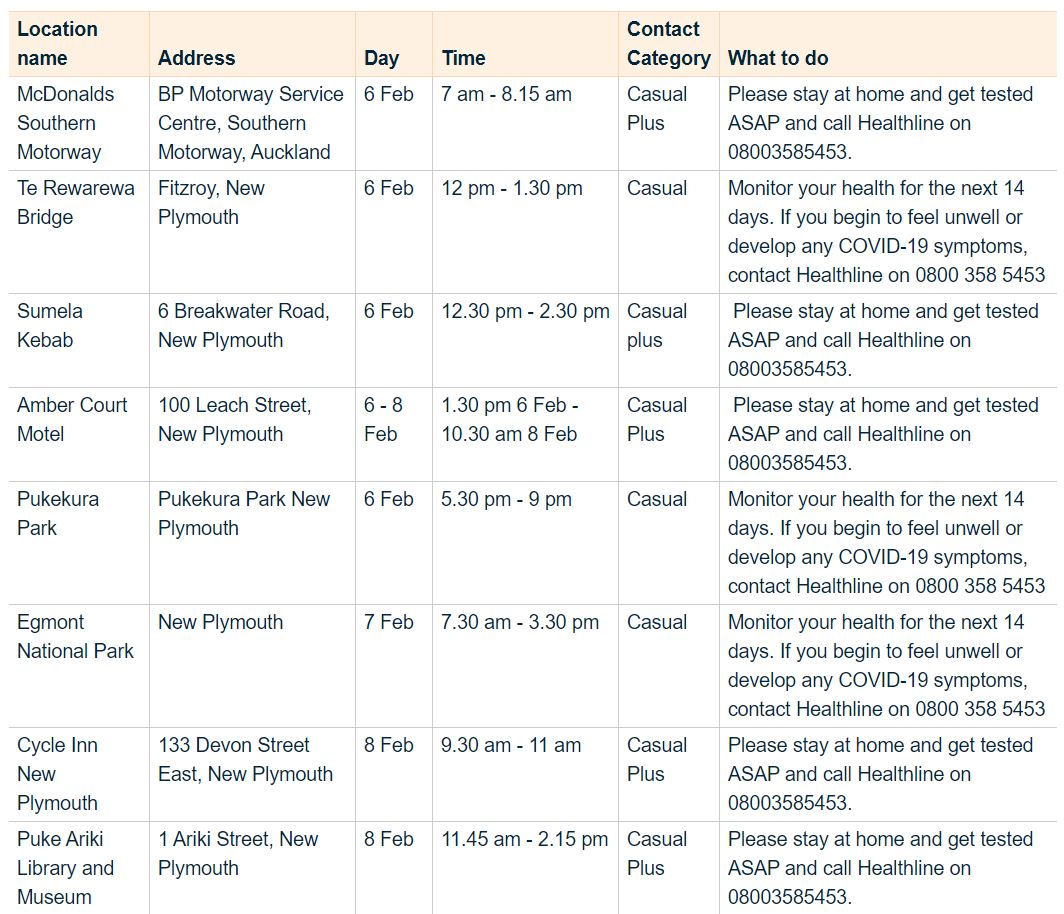The image size is (1064, 914).
Task: Select the Sumela Kebab location cell
Action: pos(50,325)
